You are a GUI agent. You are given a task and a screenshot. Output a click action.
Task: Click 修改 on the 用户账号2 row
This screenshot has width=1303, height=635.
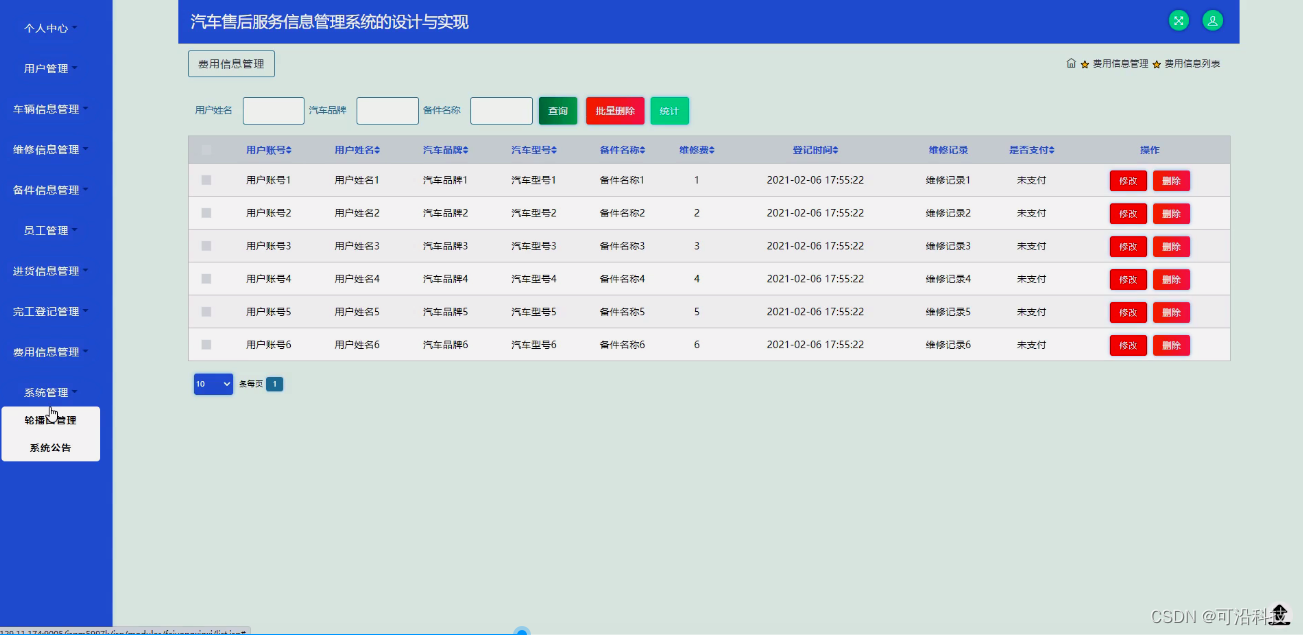1128,213
